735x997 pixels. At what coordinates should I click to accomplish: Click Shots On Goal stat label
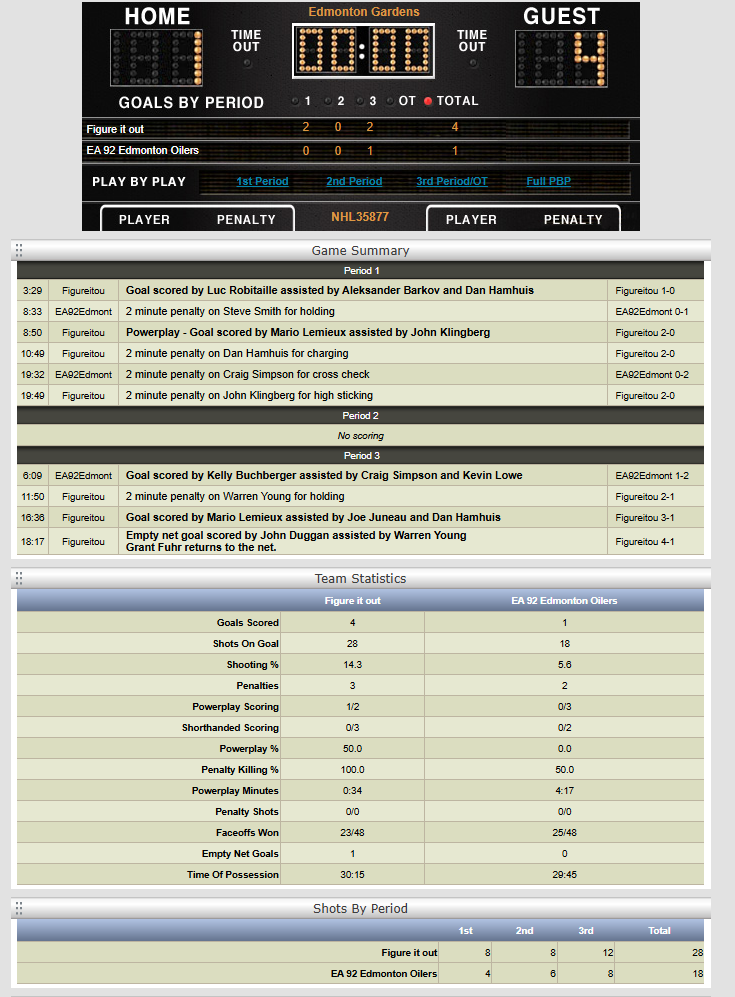tap(245, 644)
